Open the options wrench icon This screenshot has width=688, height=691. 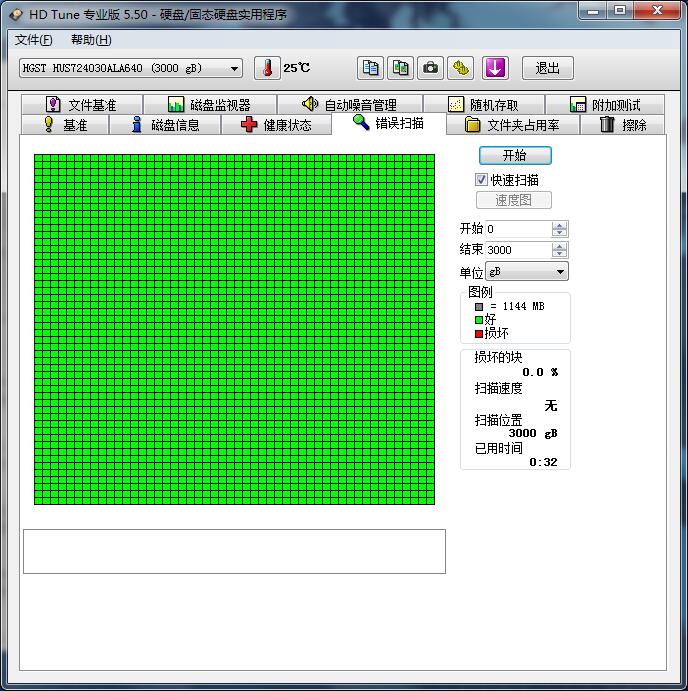pos(461,68)
